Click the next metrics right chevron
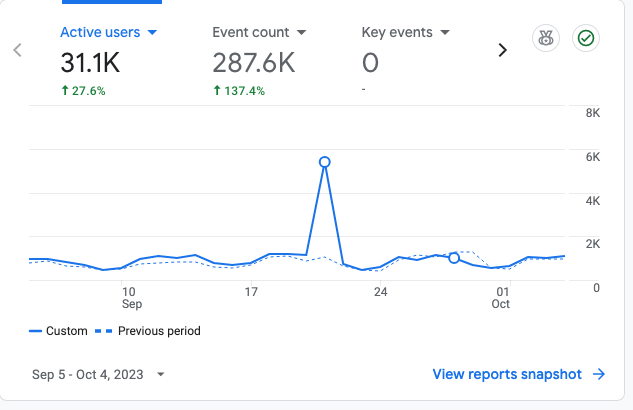The image size is (633, 410). [502, 50]
